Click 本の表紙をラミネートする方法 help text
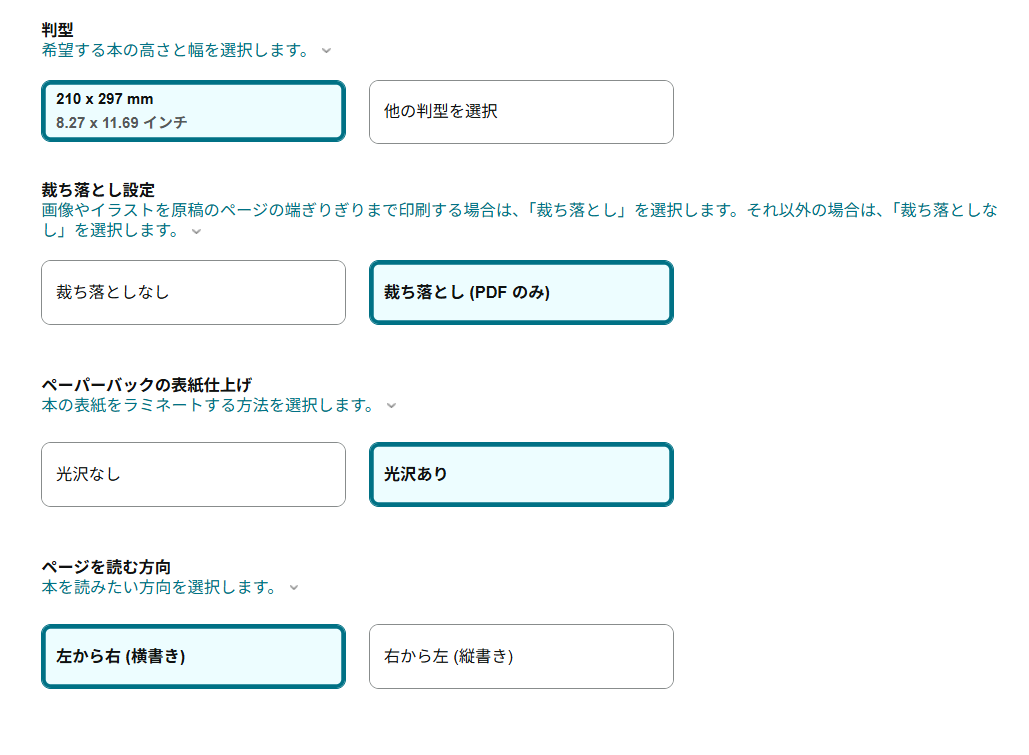Screen dimensions: 1029x755 pyautogui.click(x=208, y=405)
